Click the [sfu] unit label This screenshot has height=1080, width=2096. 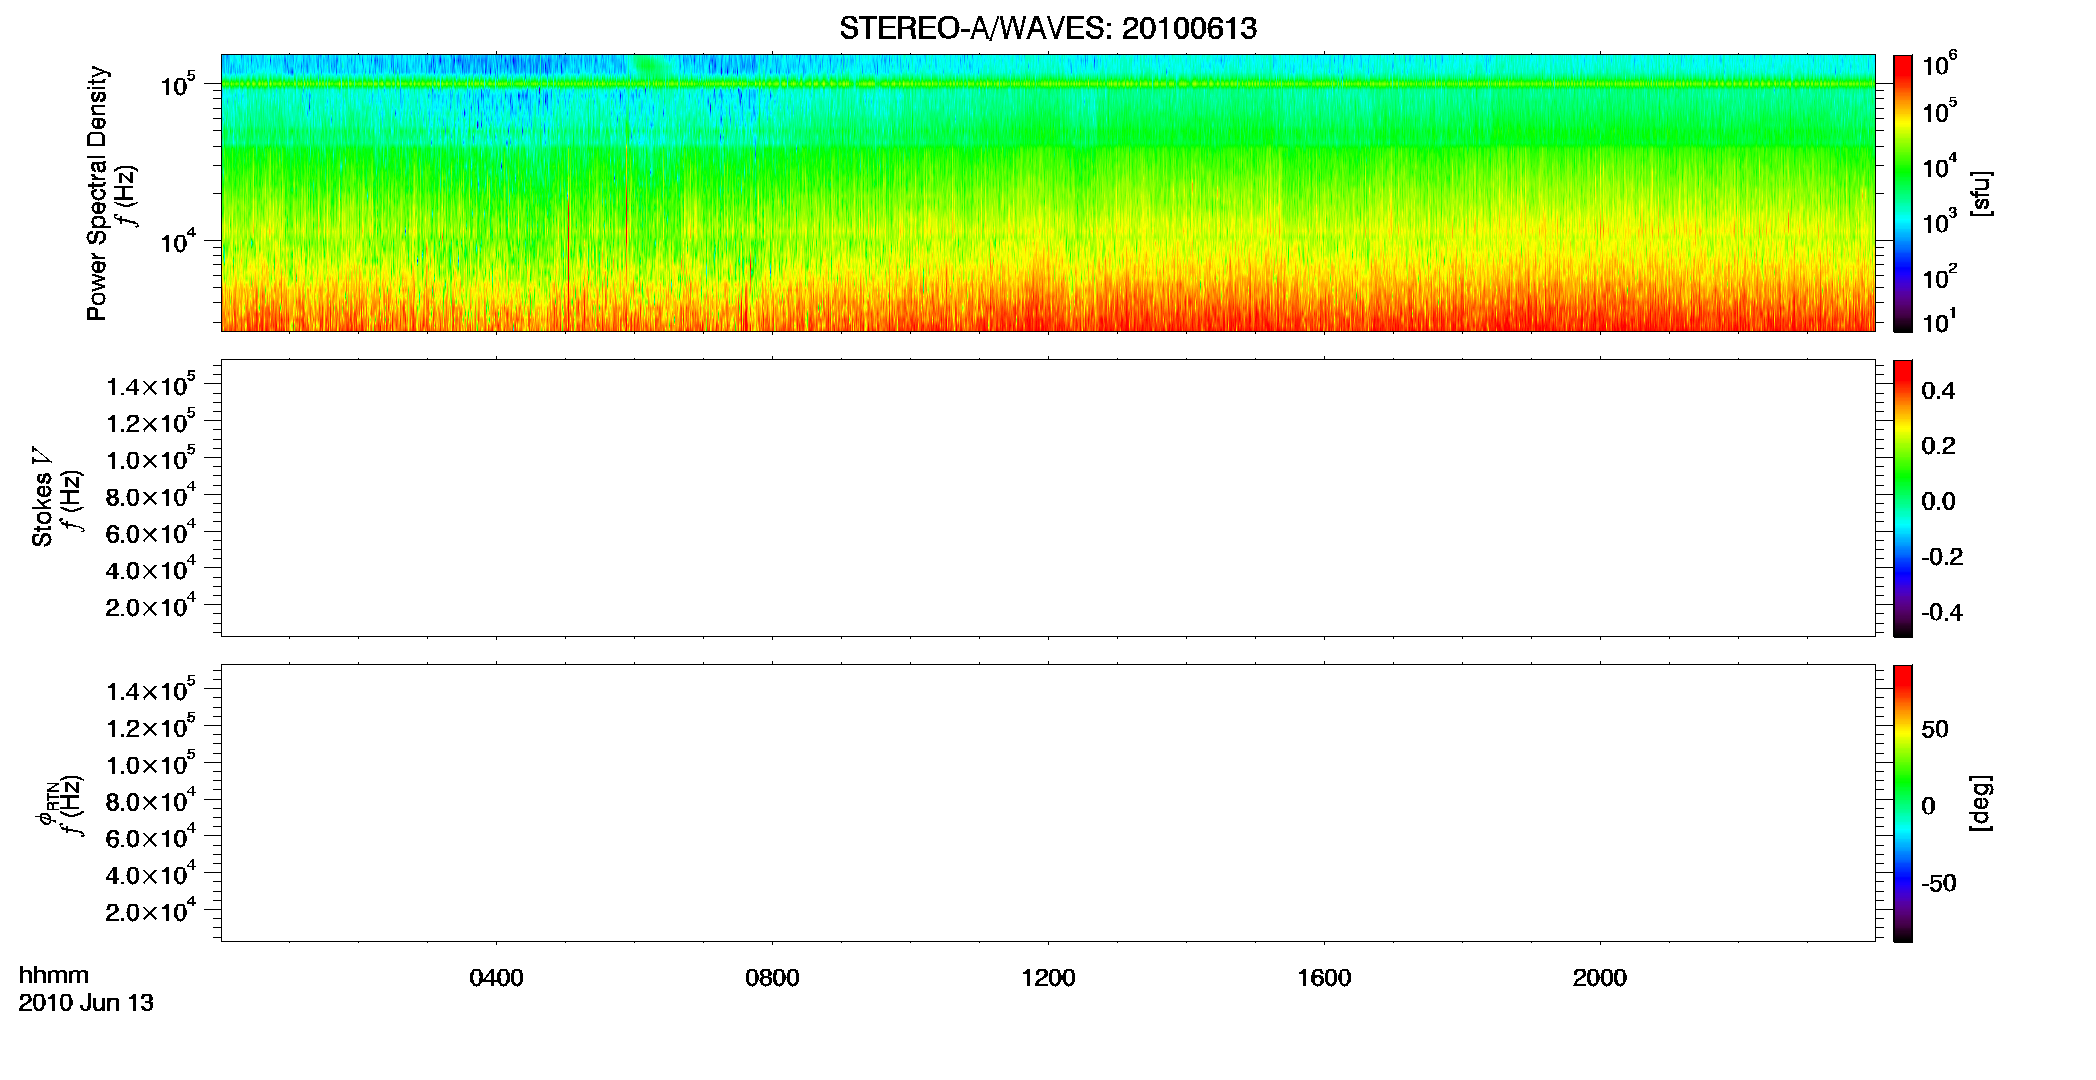click(x=1981, y=193)
